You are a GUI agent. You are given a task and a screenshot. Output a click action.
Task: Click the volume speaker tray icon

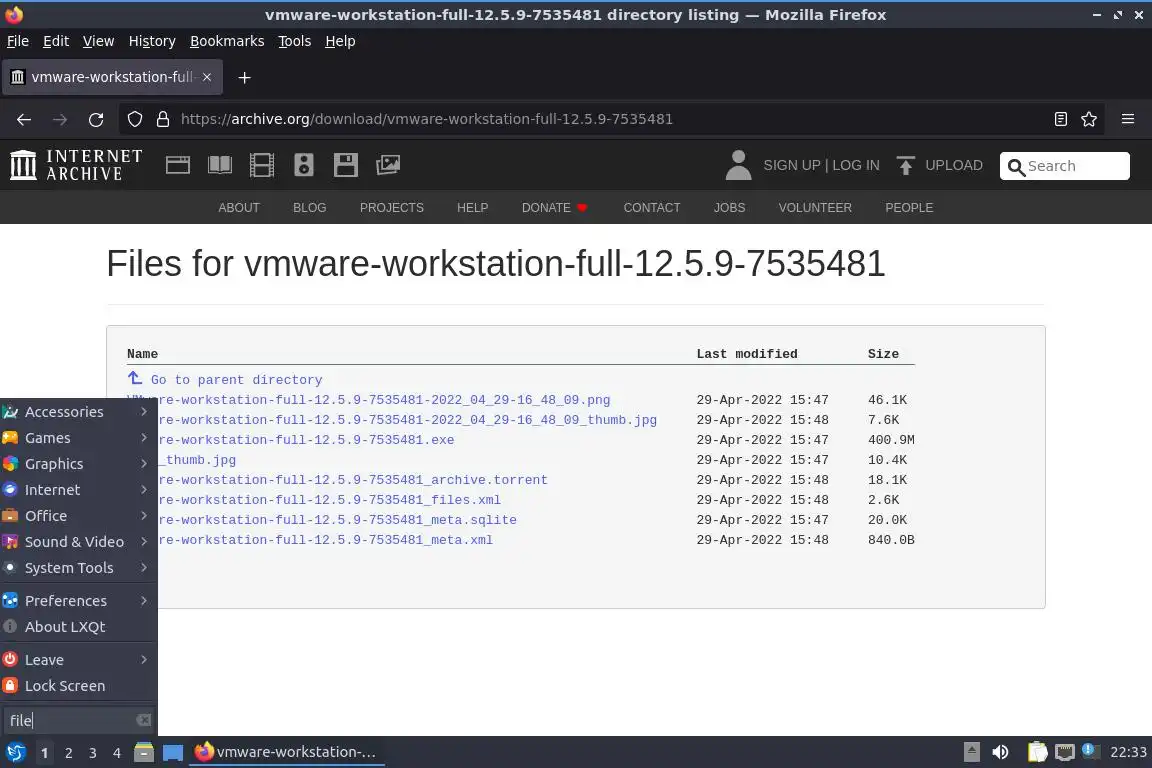click(1000, 752)
